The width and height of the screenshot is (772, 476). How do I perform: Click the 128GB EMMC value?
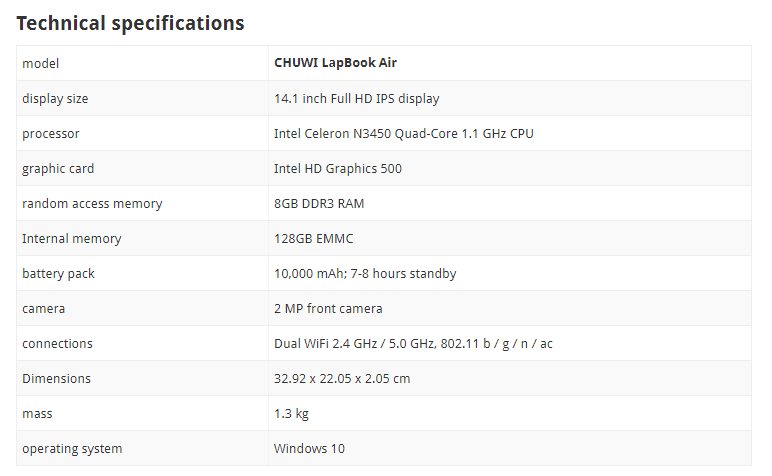pos(314,239)
